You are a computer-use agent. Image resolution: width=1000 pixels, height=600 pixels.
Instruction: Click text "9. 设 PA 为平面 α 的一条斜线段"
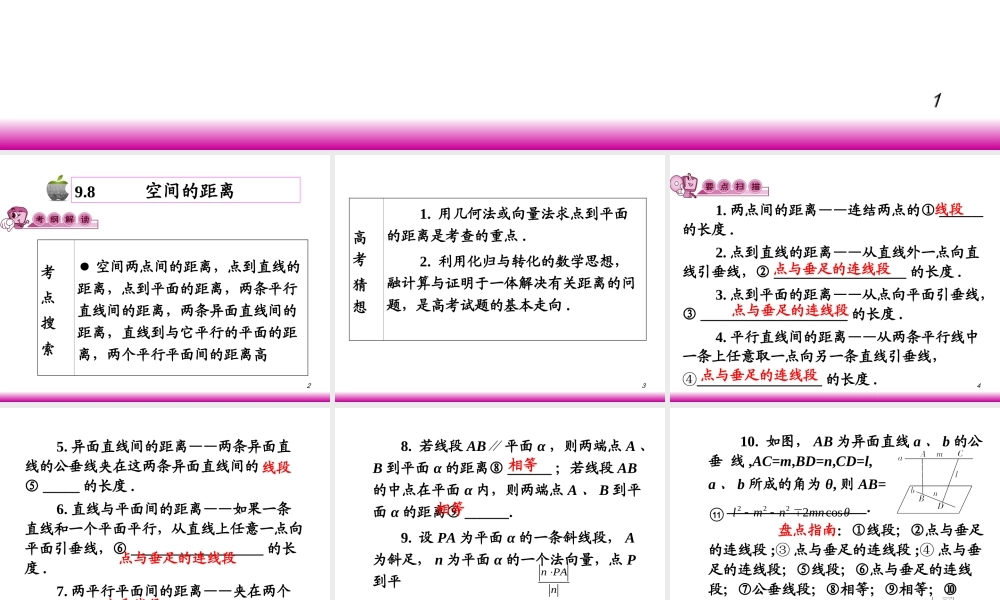[x=507, y=538]
